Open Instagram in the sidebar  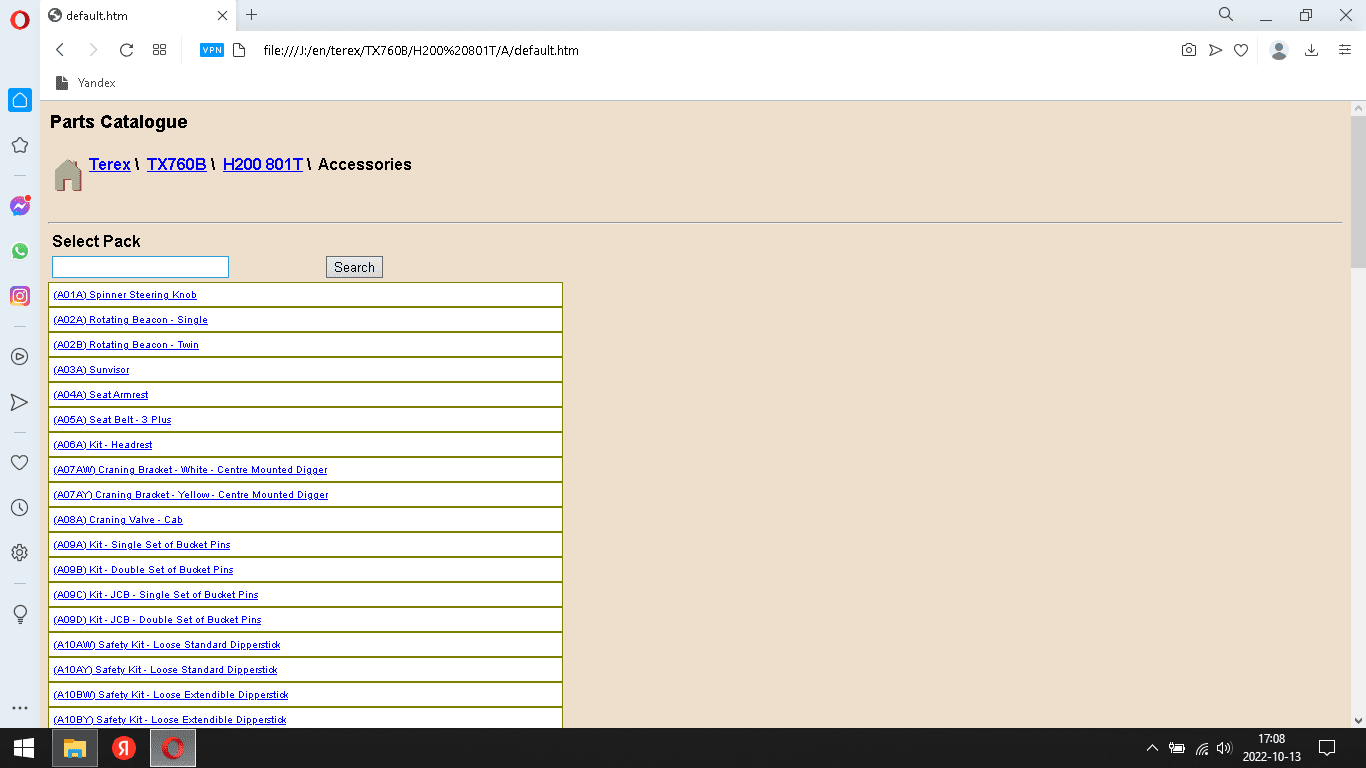click(x=19, y=296)
